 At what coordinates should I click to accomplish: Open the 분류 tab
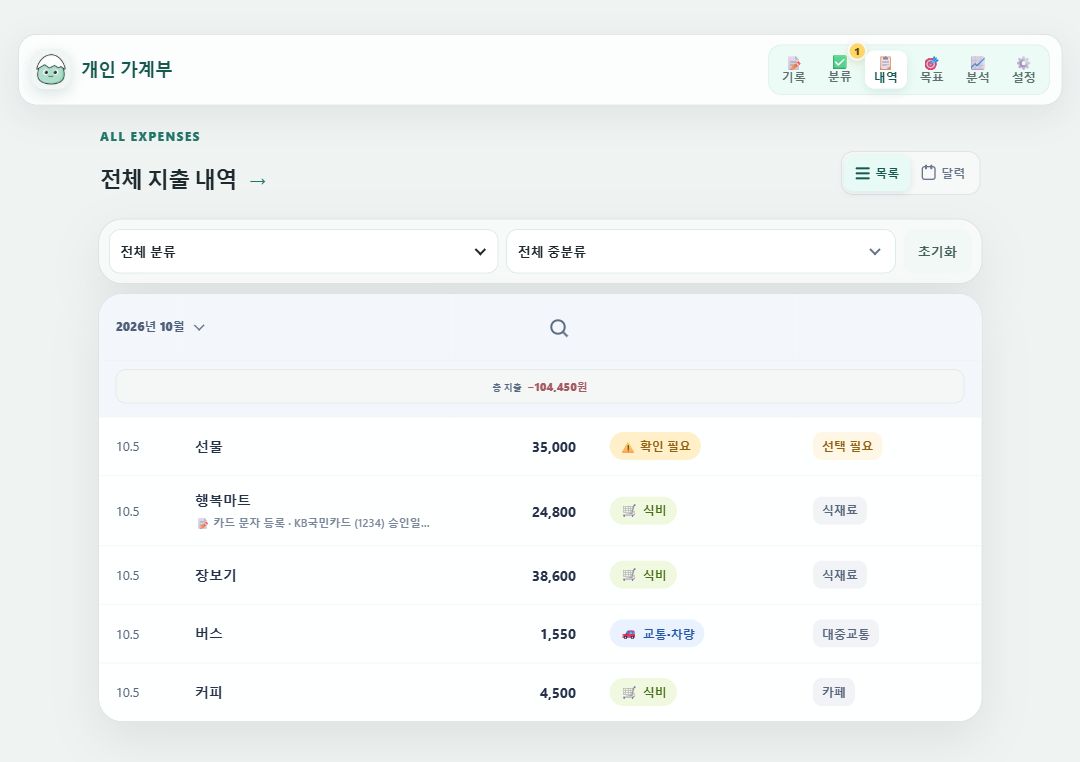(x=839, y=70)
